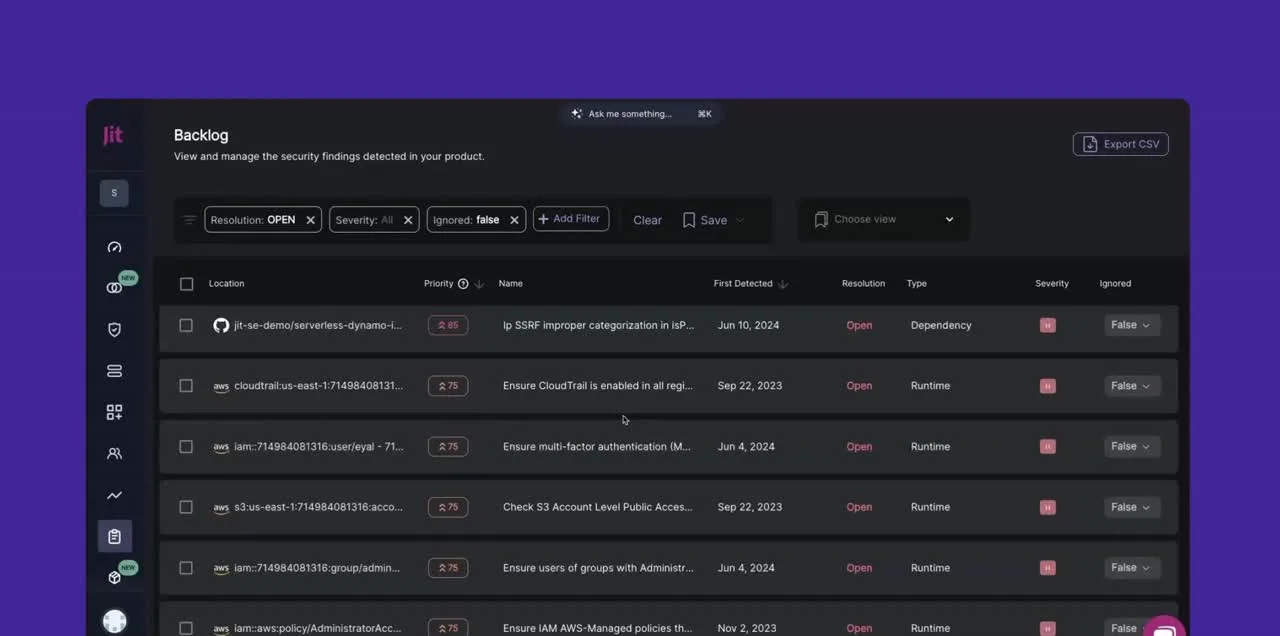Open the shield check icon in sidebar
The image size is (1280, 636).
tap(114, 330)
